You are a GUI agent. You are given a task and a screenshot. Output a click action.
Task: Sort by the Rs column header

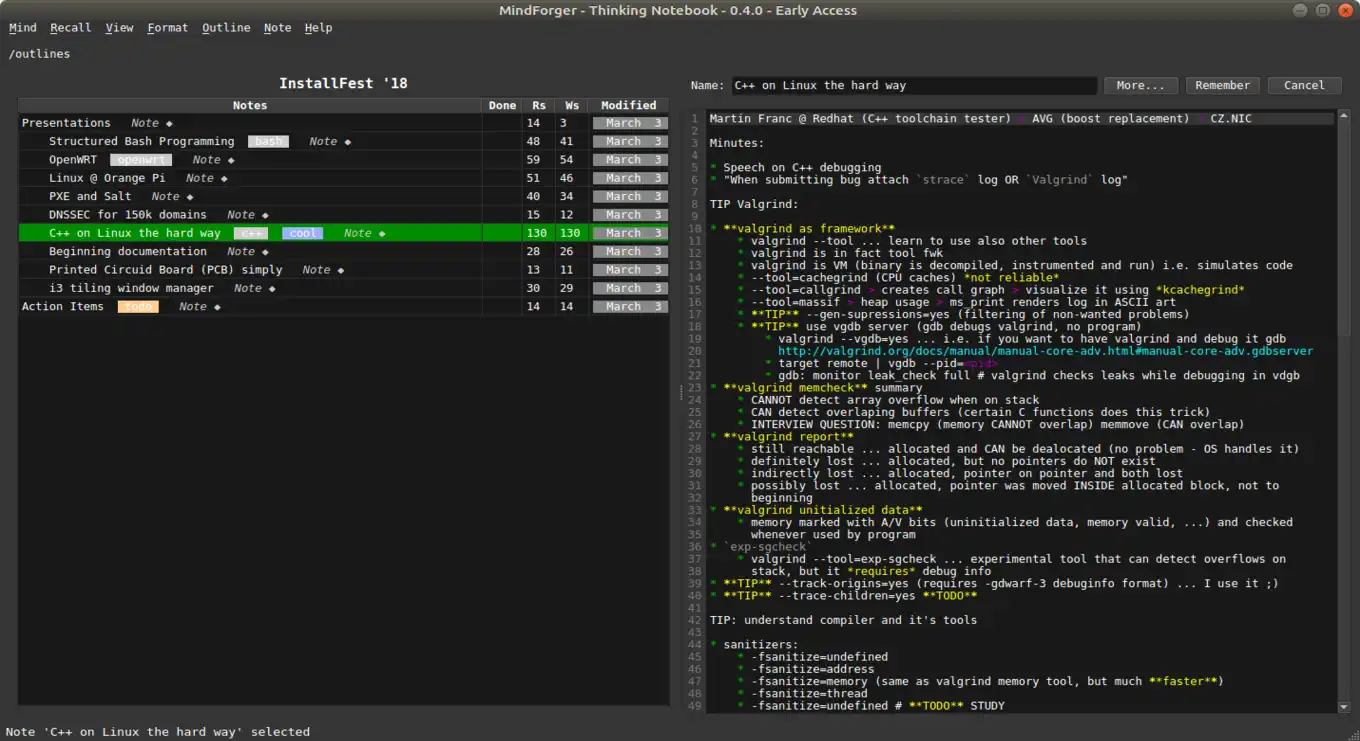point(539,105)
